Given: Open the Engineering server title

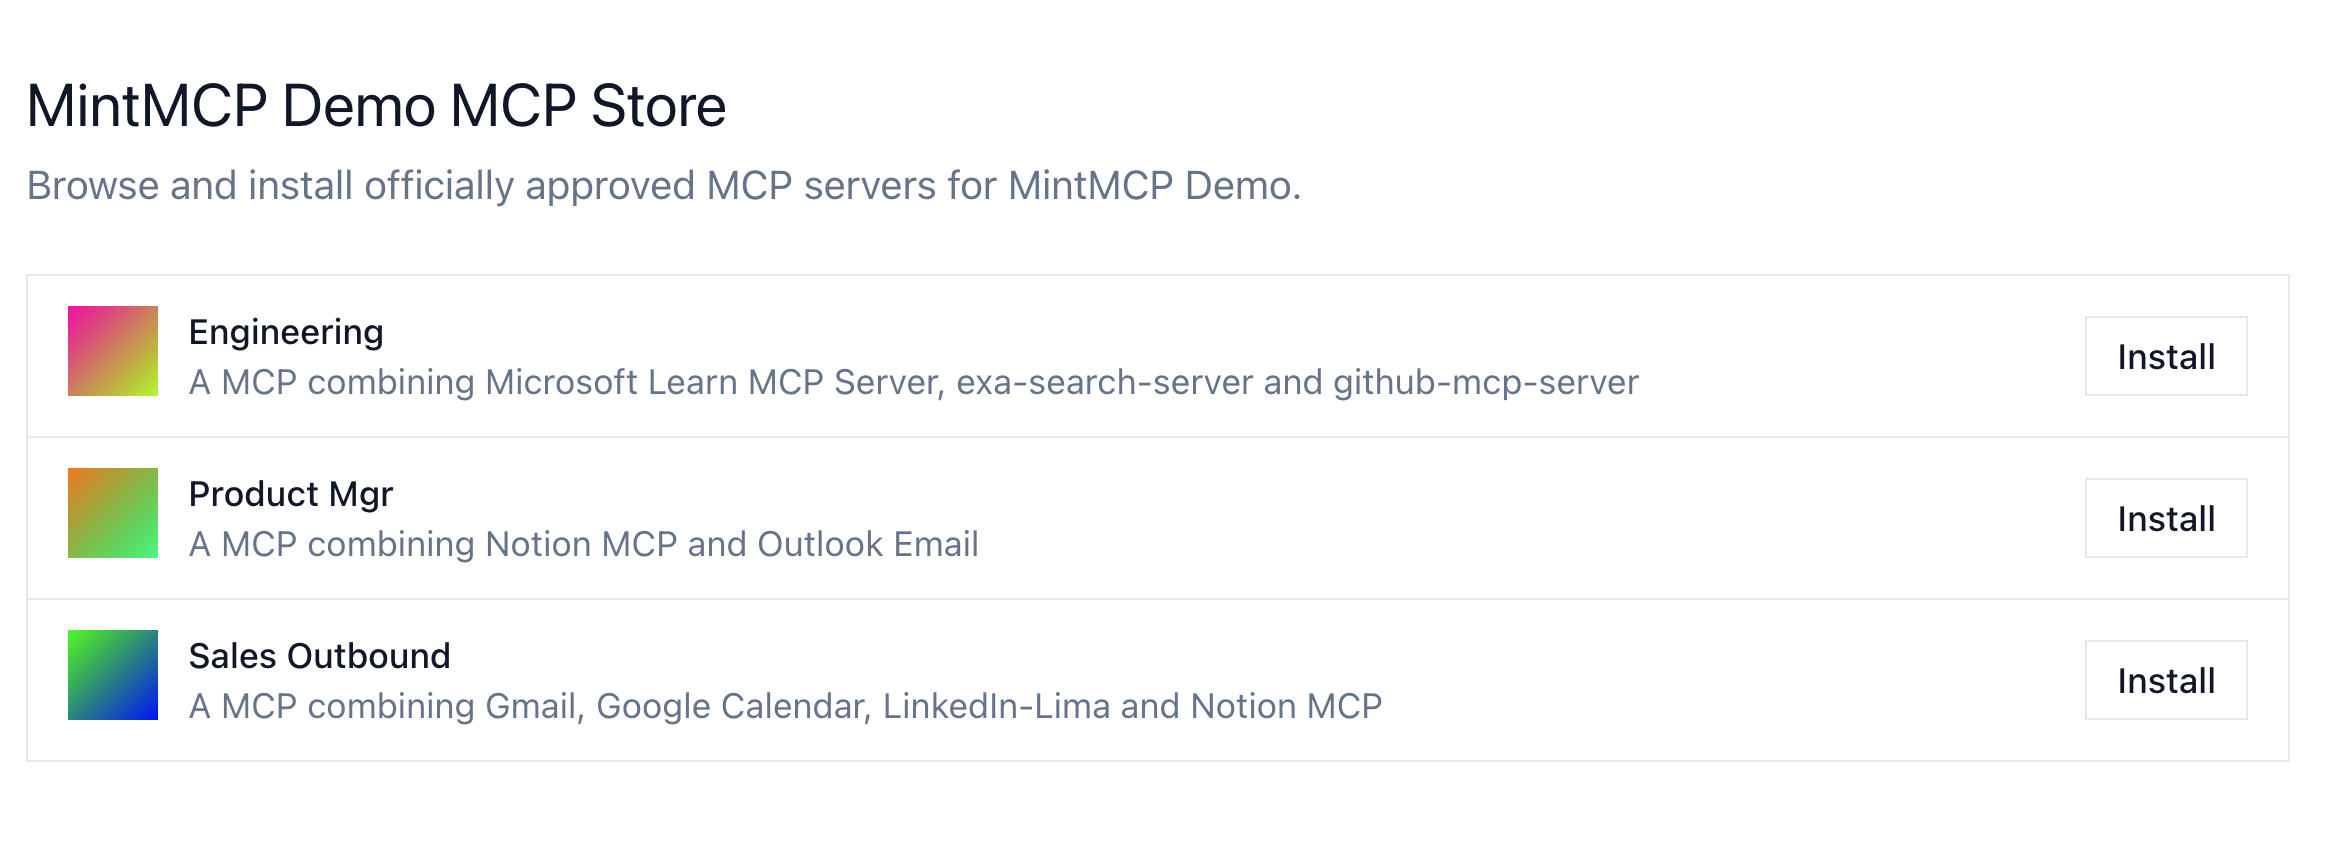Looking at the screenshot, I should pos(286,332).
